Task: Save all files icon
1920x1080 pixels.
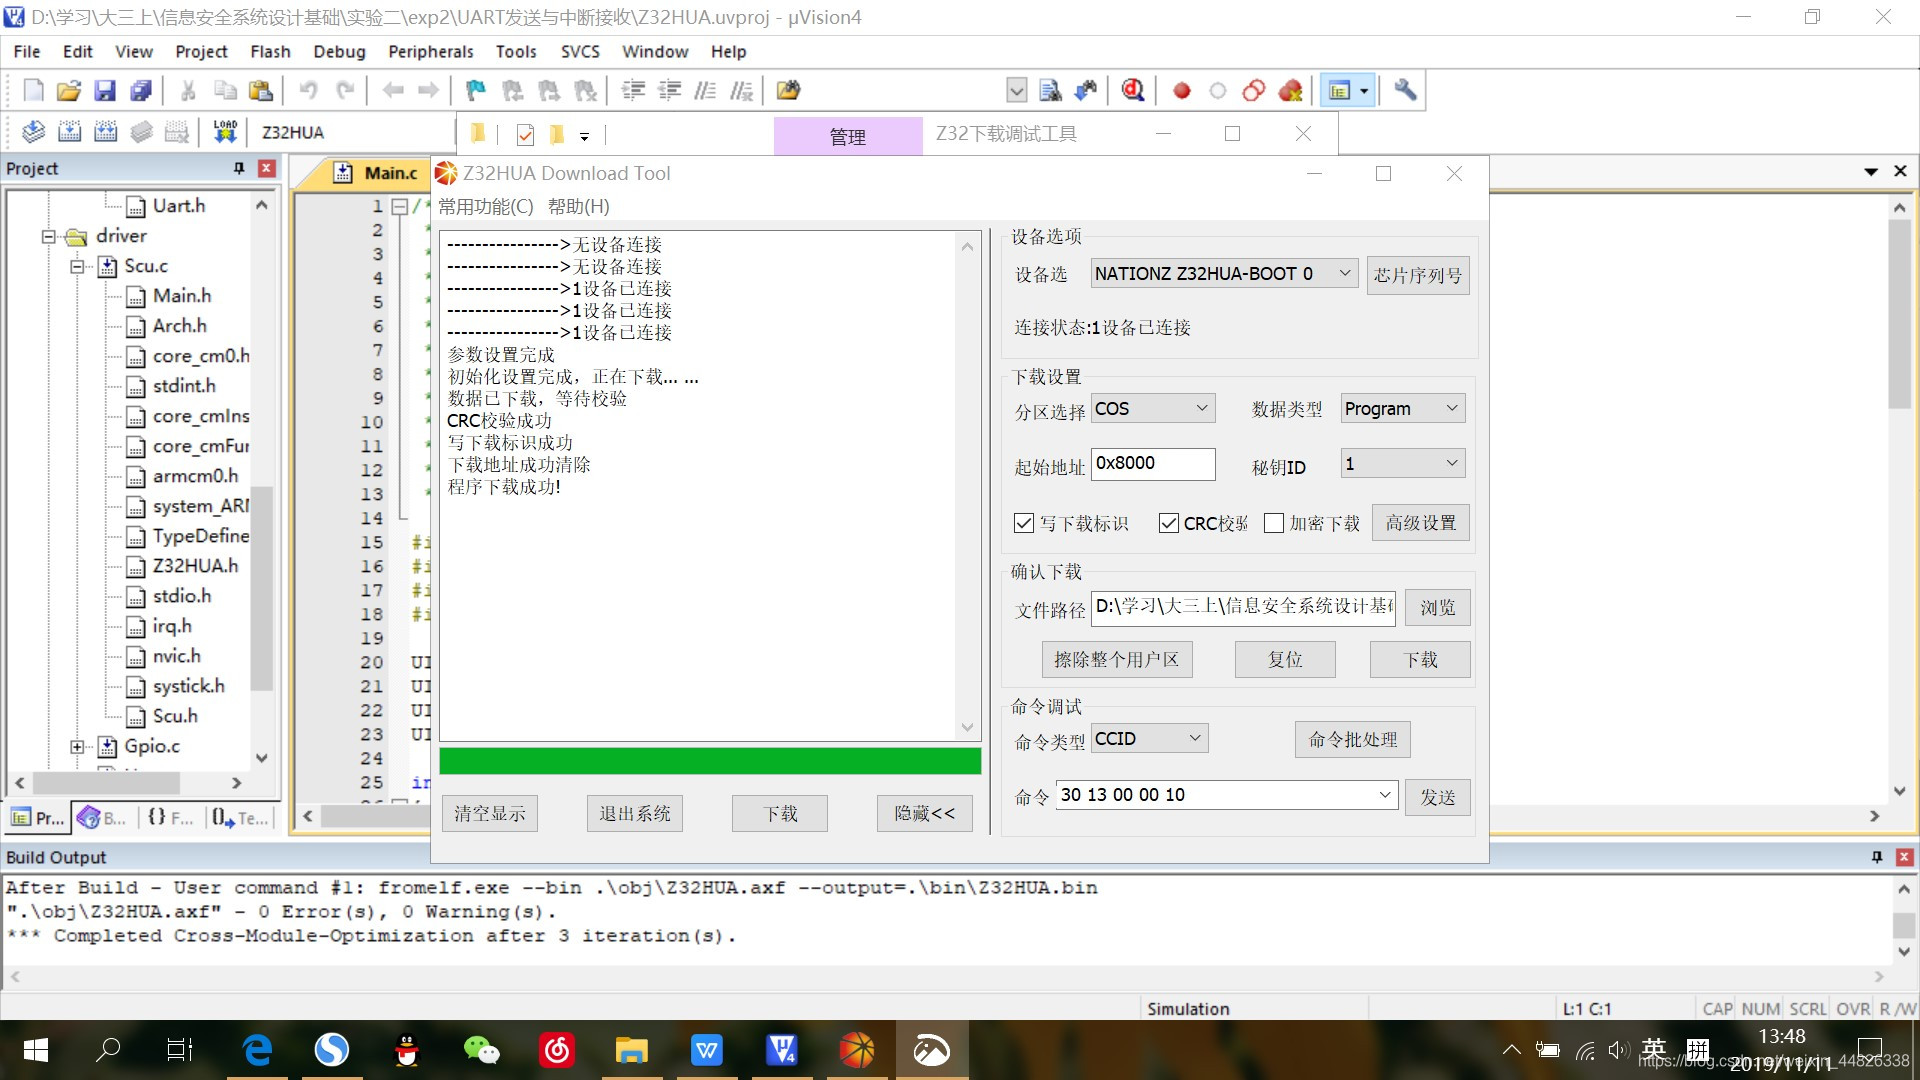Action: click(141, 91)
